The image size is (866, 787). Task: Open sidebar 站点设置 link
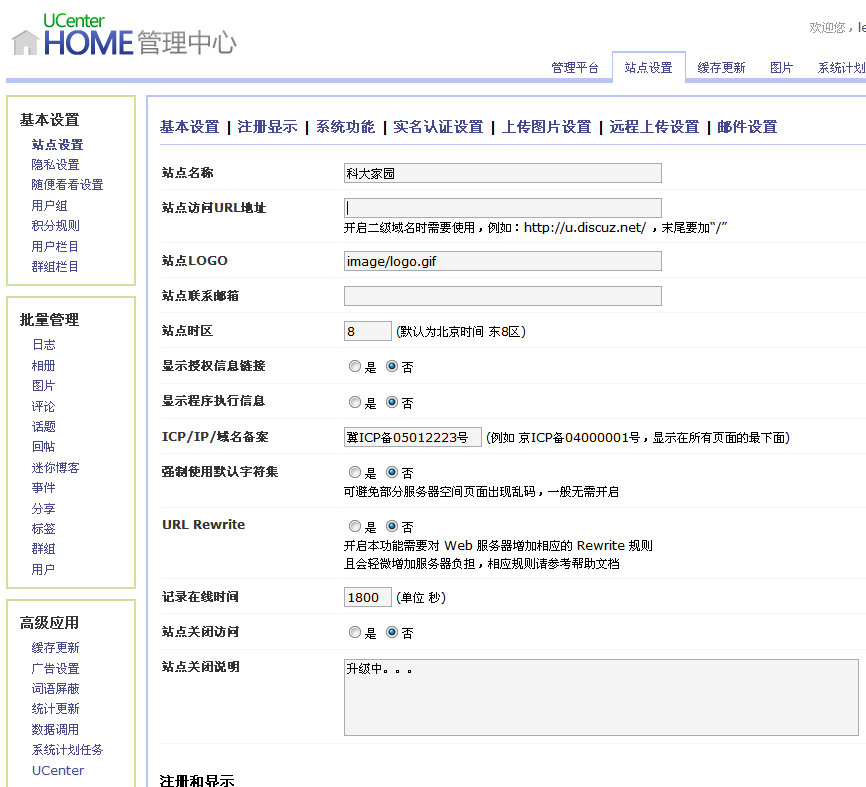(x=57, y=145)
